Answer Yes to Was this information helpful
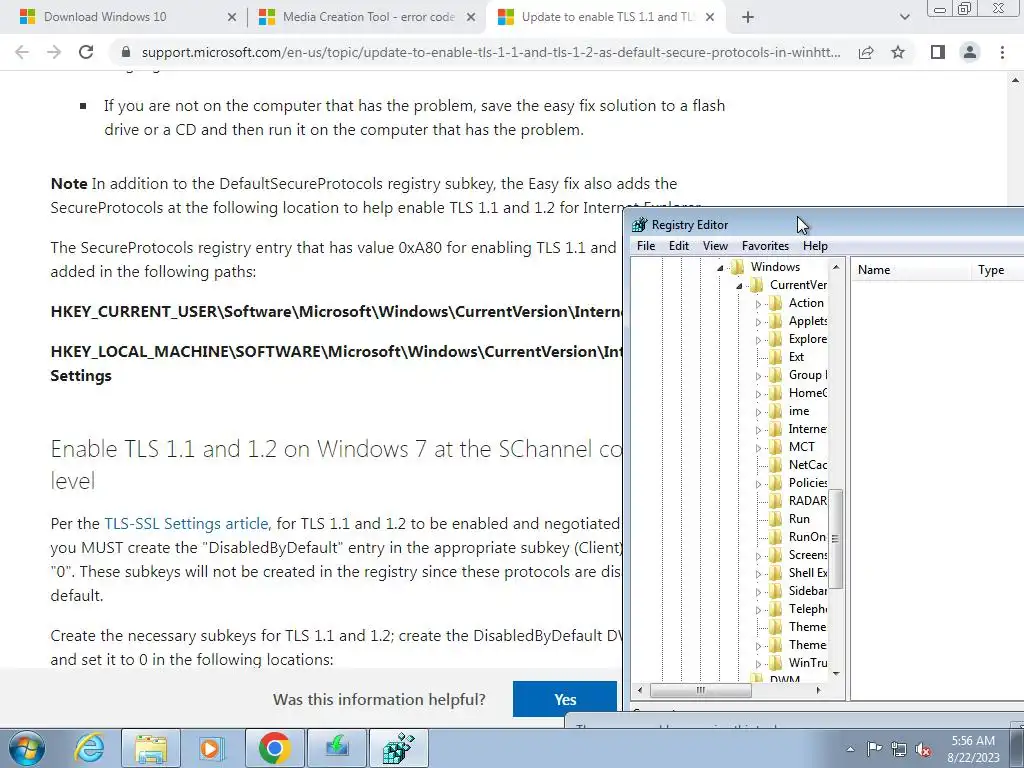The height and width of the screenshot is (768, 1024). [565, 699]
